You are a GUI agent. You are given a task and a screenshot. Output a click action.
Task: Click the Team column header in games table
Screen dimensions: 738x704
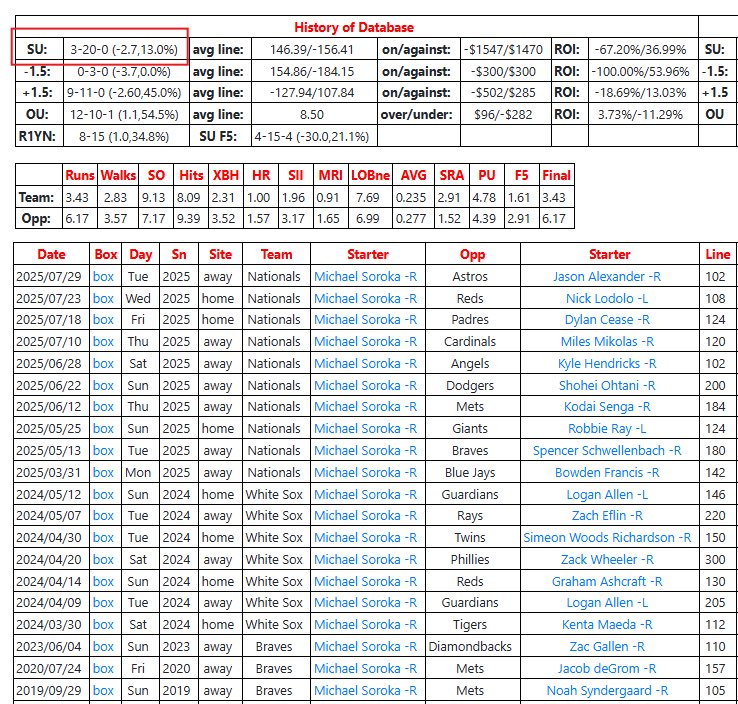(276, 254)
